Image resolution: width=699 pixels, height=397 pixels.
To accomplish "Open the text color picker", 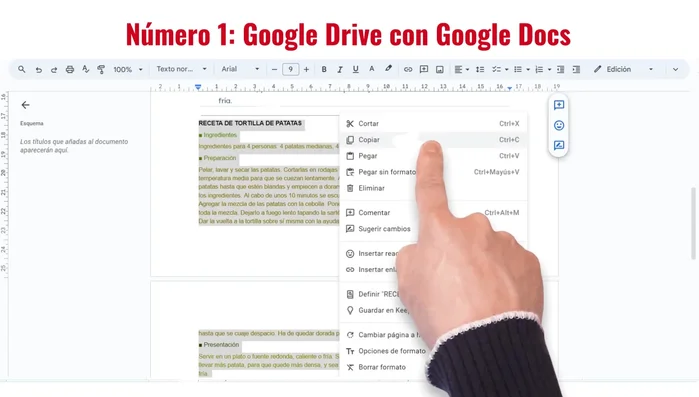I will (x=371, y=69).
